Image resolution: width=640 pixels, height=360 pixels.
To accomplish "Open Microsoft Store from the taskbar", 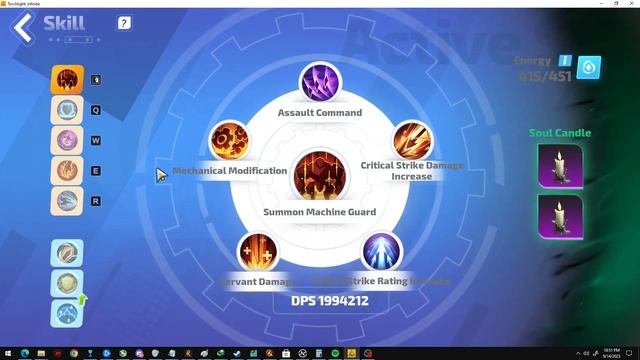I will click(286, 353).
